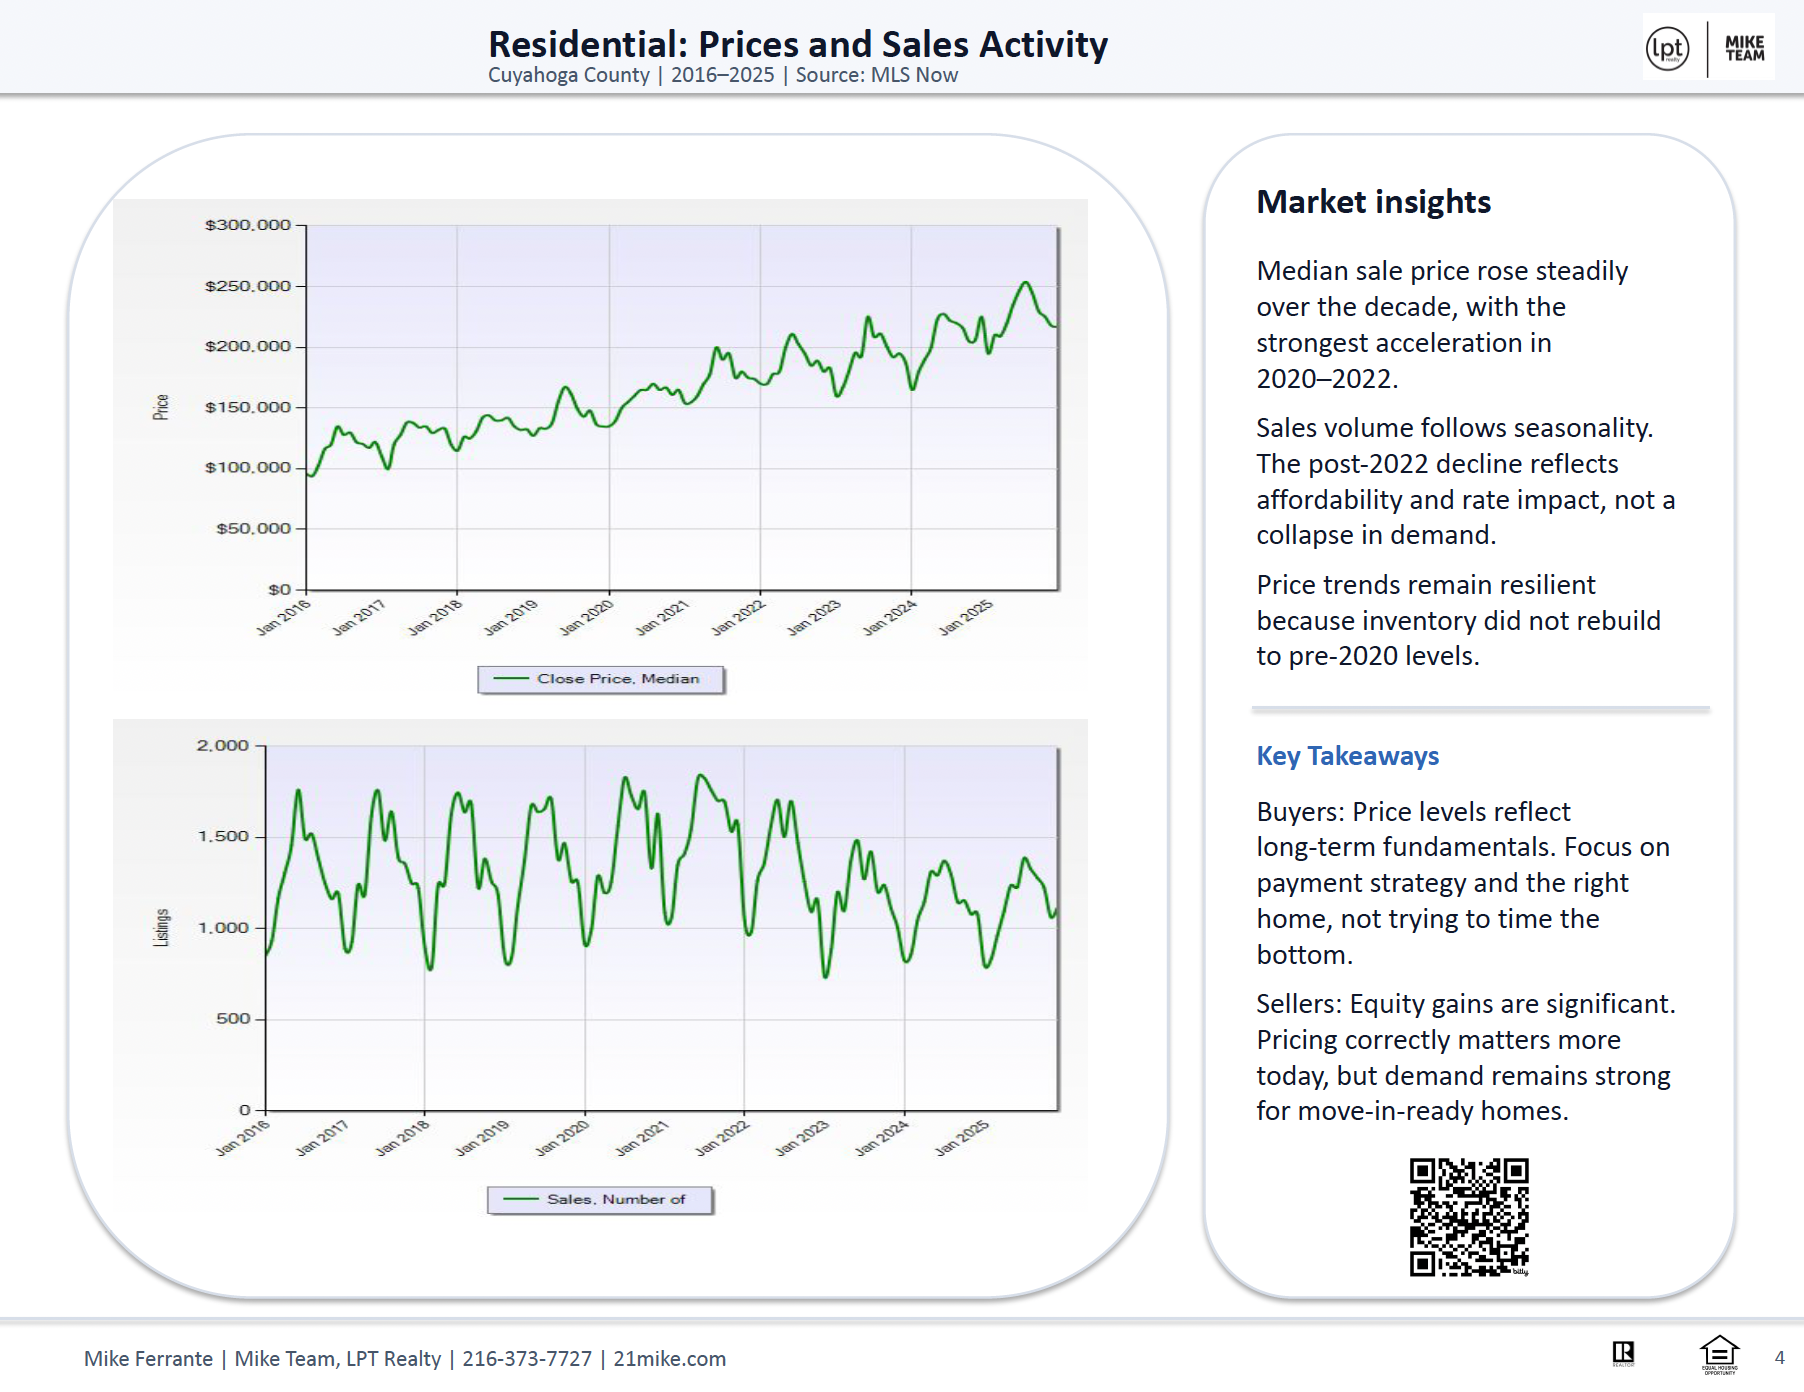The height and width of the screenshot is (1392, 1804).
Task: Click the Listings vertical axis title
Action: coord(161,927)
